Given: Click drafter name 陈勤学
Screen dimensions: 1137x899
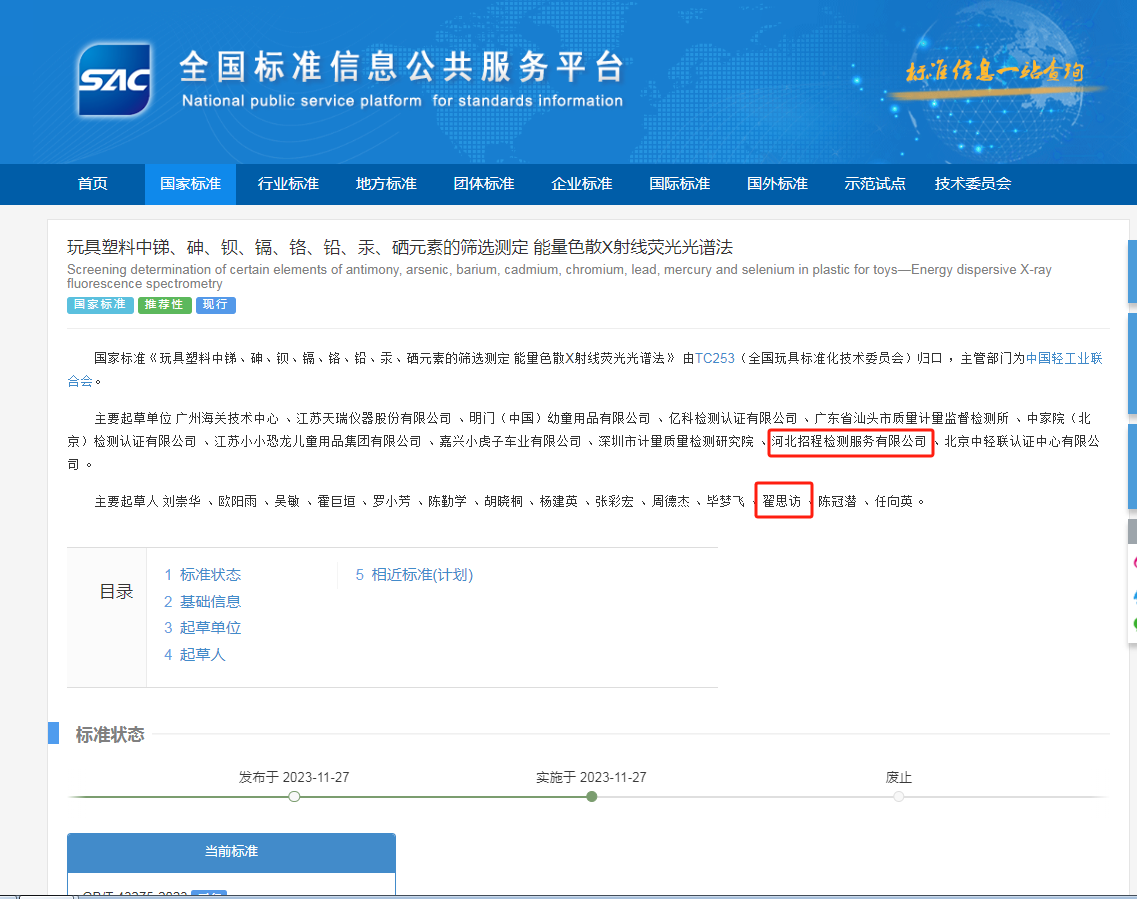Looking at the screenshot, I should pos(447,502).
